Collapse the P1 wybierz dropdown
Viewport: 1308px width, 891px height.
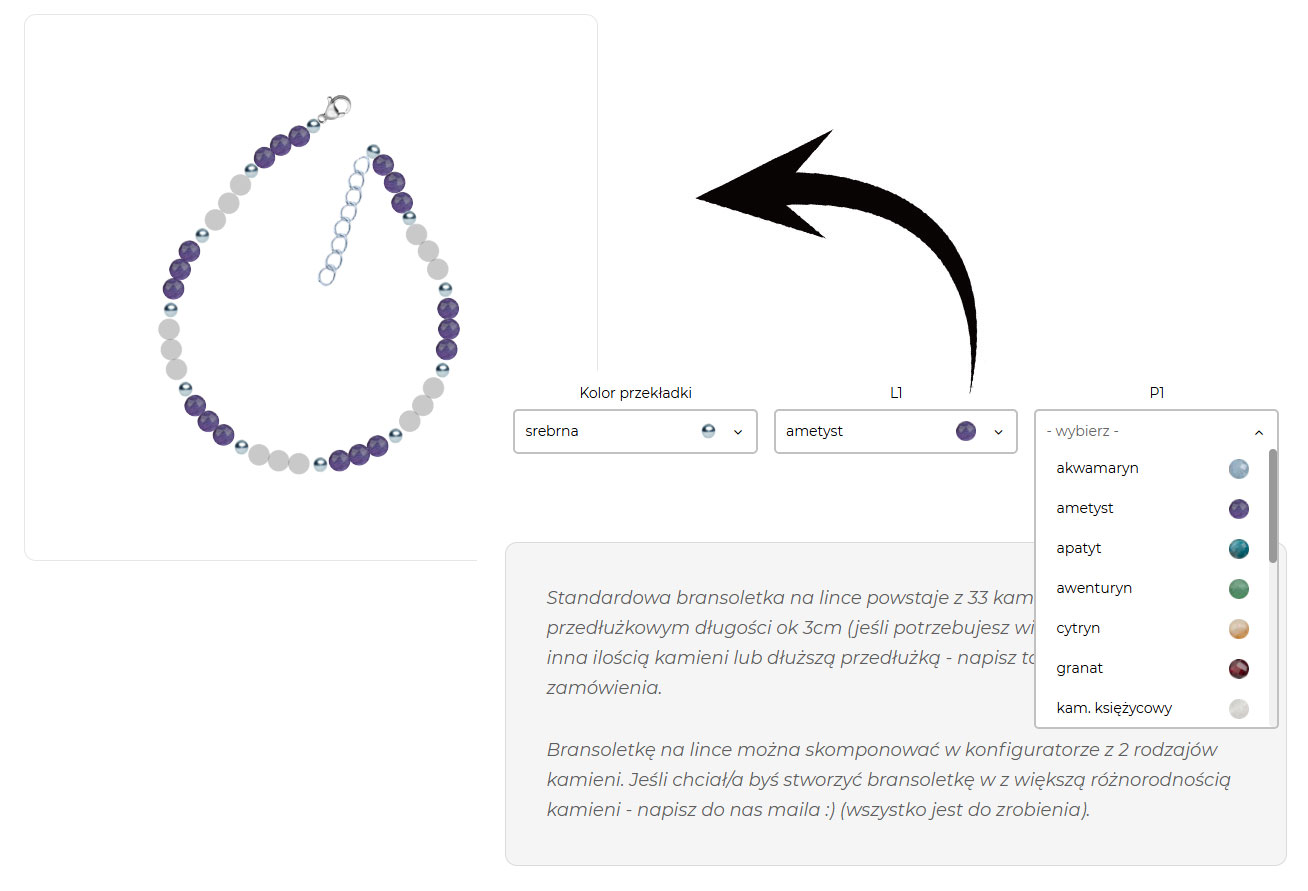coord(1156,431)
